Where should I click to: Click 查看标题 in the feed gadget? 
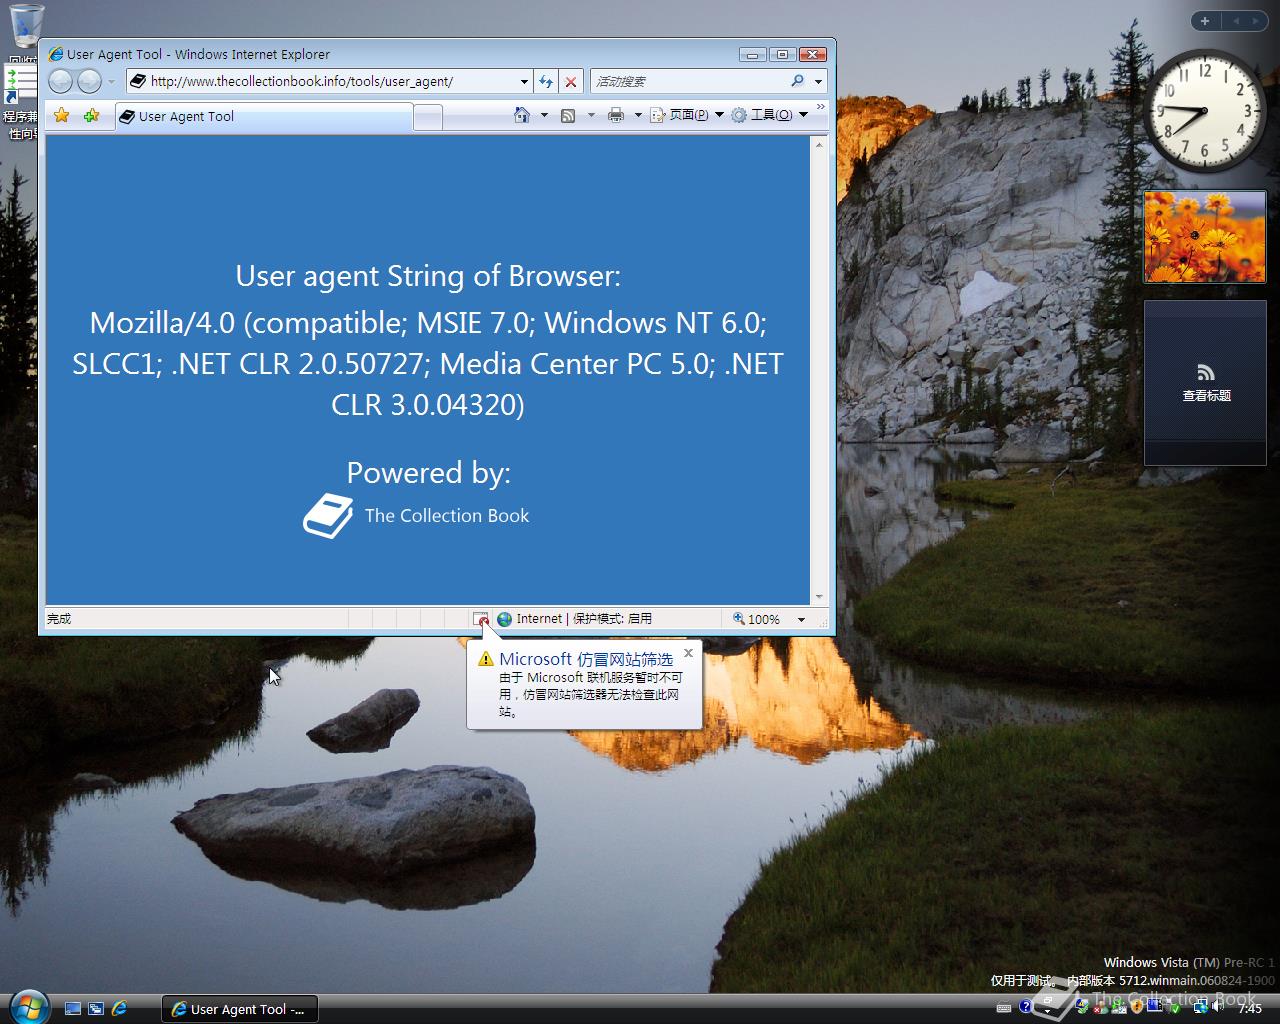(x=1206, y=396)
